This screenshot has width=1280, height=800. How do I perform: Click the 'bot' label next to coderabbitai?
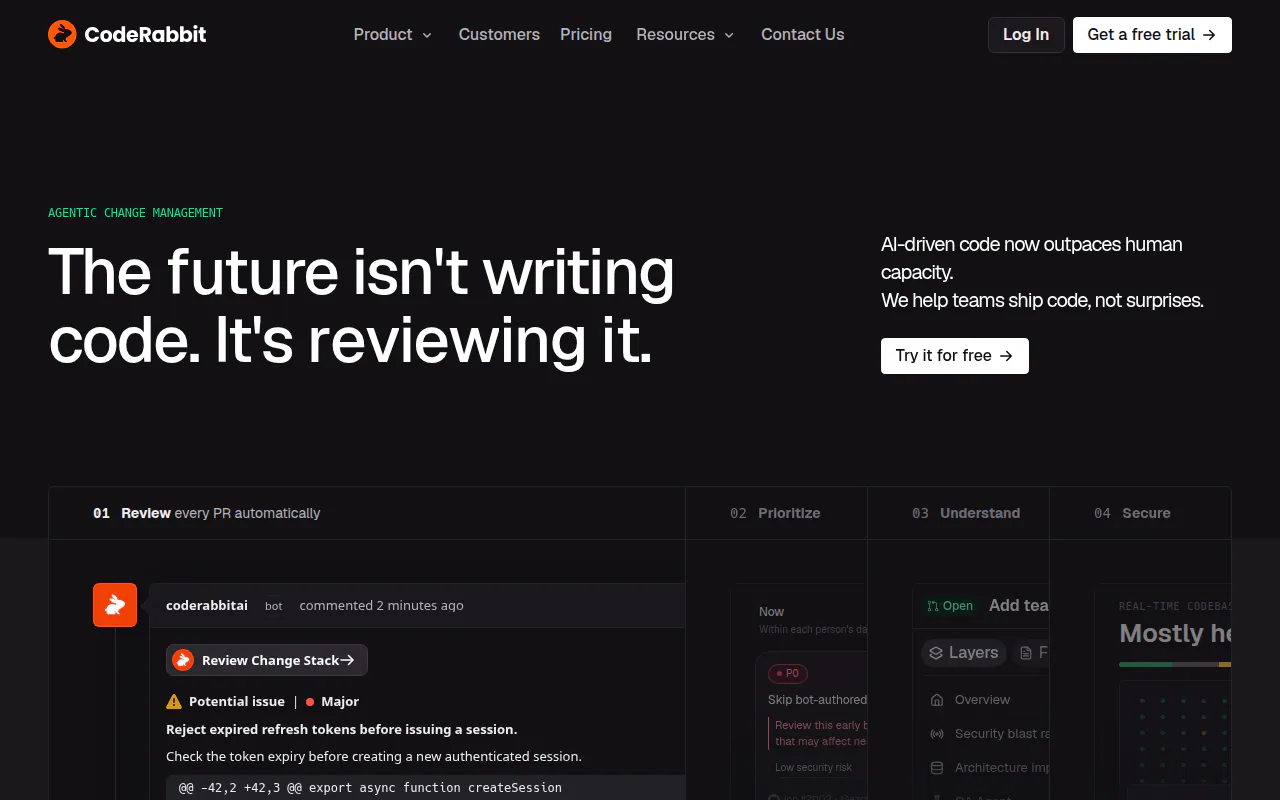click(x=274, y=606)
